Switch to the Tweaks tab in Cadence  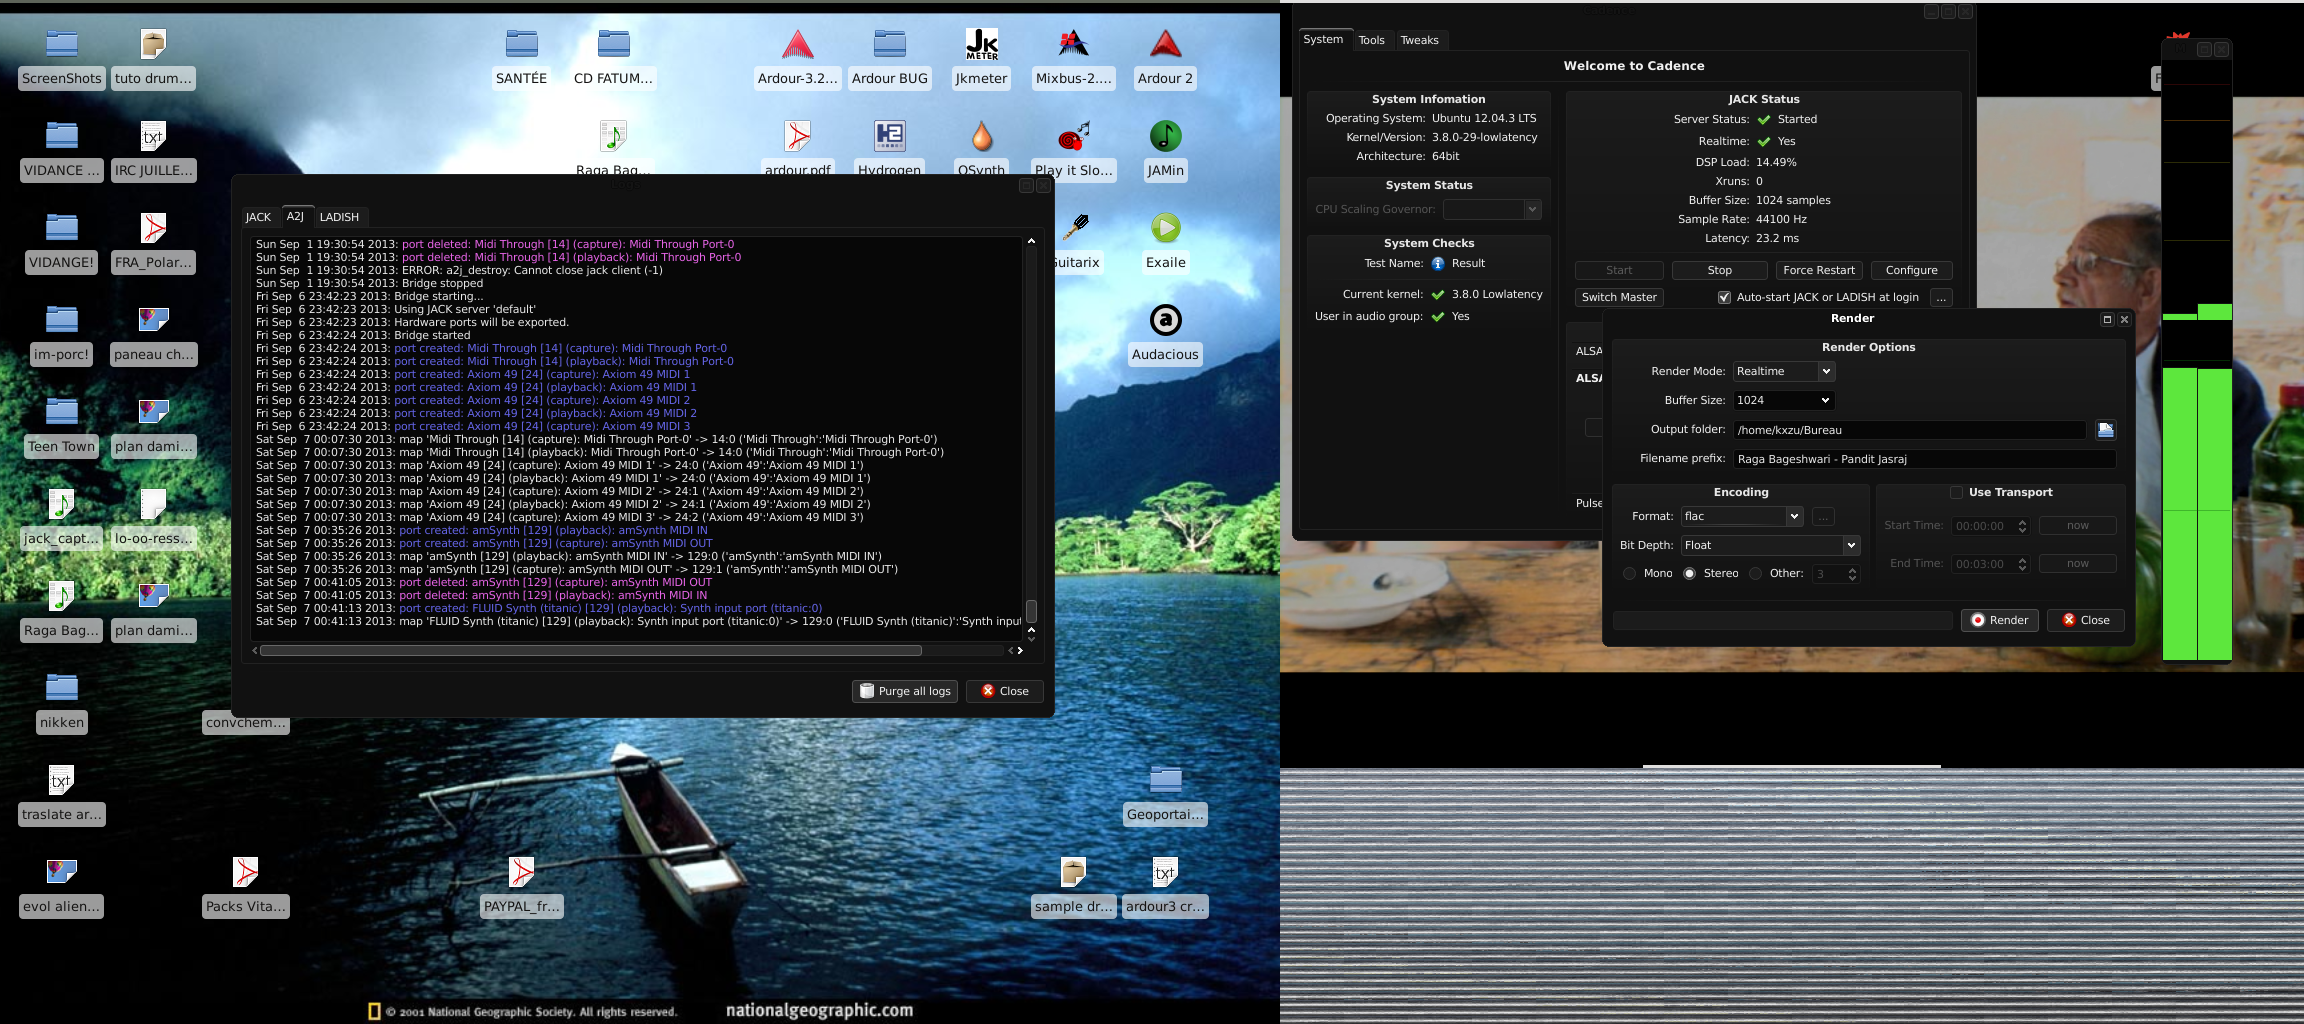1419,40
